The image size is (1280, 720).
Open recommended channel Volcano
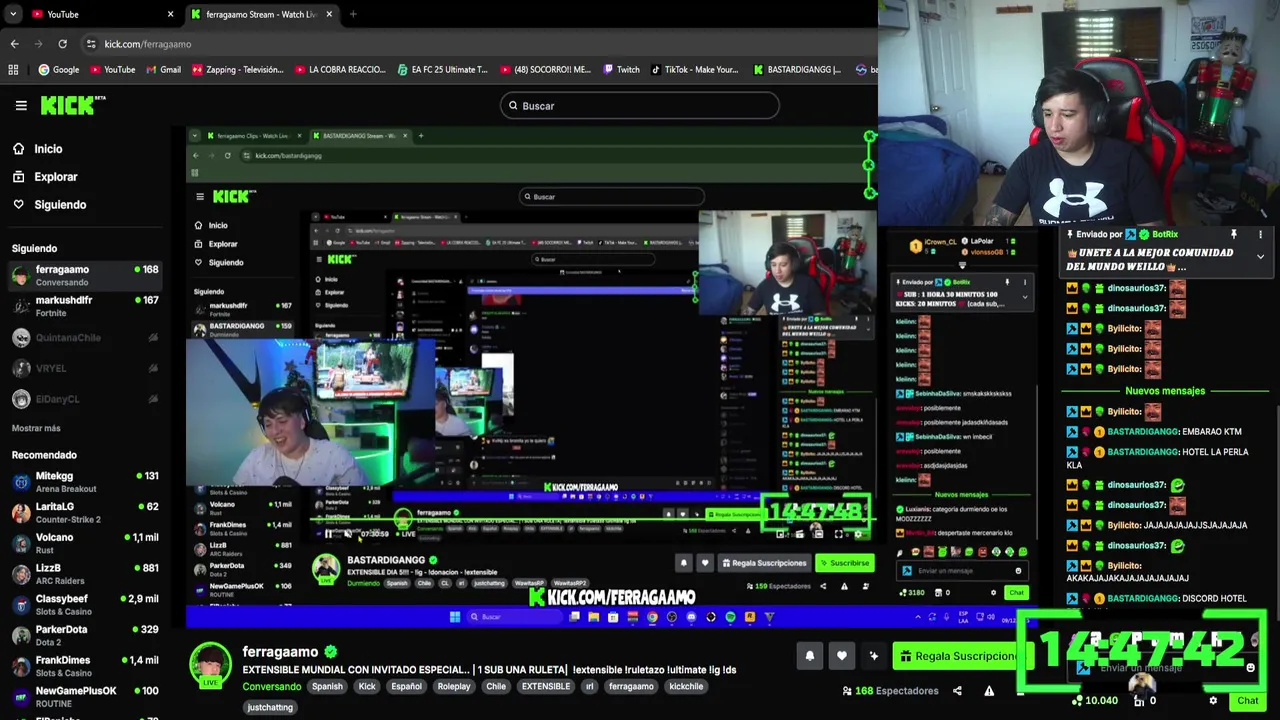86,543
